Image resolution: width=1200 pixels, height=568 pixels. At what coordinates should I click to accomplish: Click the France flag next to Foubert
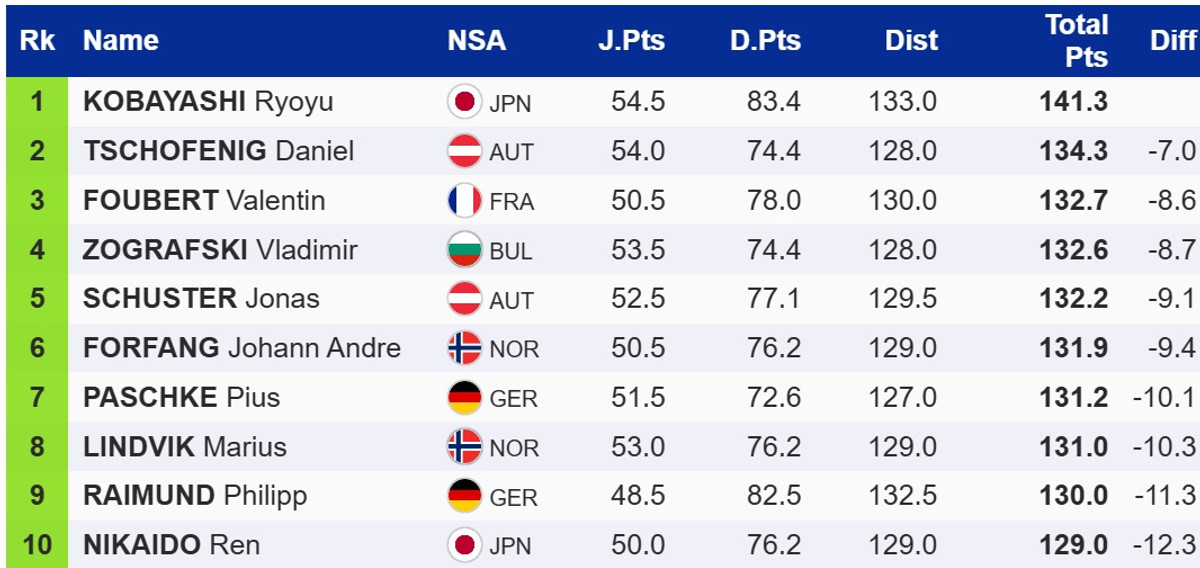pos(464,201)
